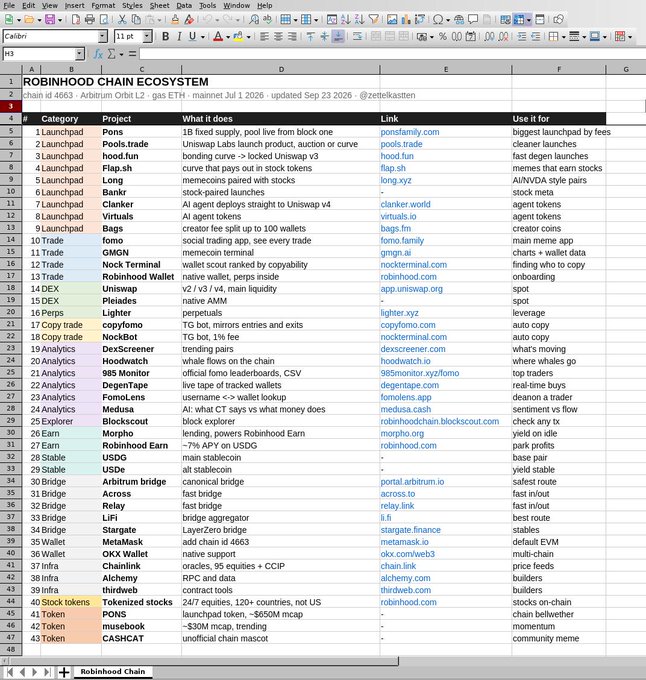The height and width of the screenshot is (680, 646).
Task: Apply the red font color swatch
Action: coord(218,36)
